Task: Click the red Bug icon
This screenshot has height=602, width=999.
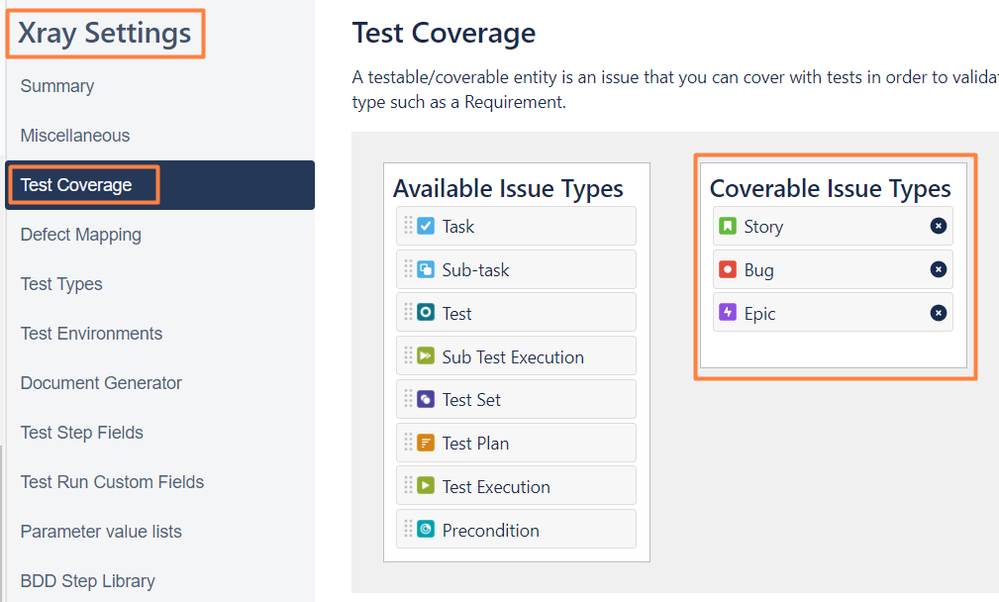Action: click(x=728, y=269)
